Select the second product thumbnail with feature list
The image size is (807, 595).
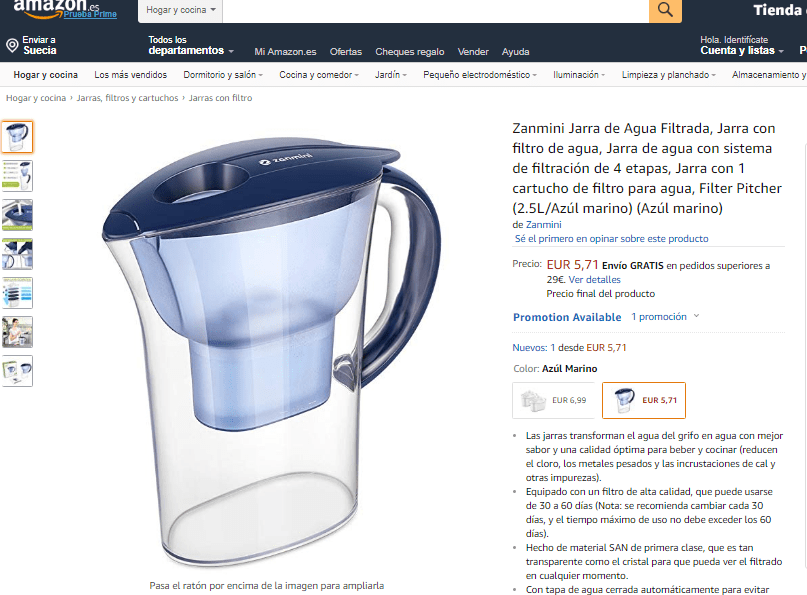17,176
